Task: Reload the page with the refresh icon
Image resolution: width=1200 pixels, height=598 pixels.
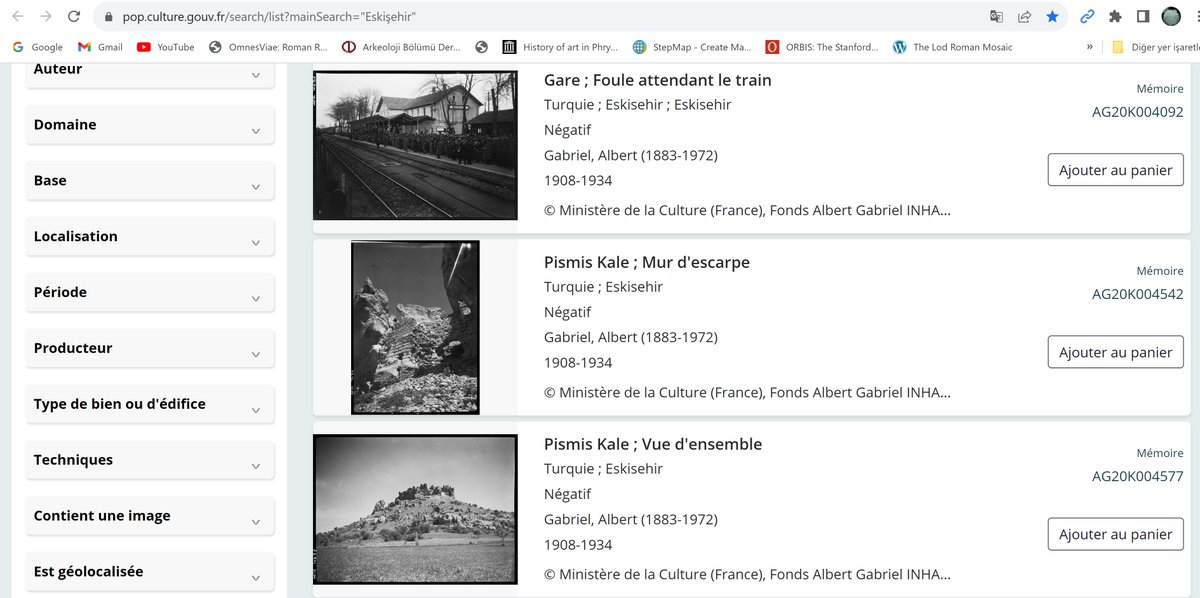Action: click(73, 17)
